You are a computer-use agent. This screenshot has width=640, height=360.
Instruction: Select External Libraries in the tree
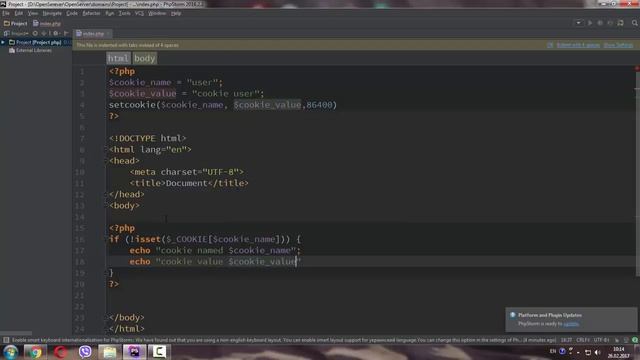(x=31, y=51)
